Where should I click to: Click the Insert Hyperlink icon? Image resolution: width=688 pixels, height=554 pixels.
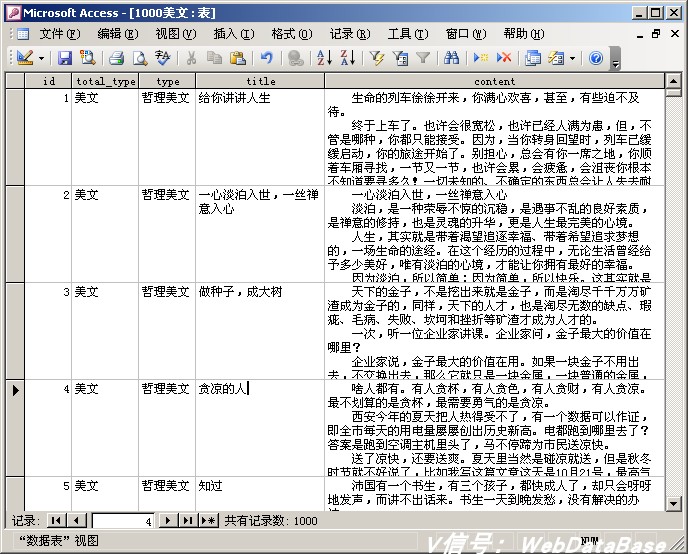(295, 58)
